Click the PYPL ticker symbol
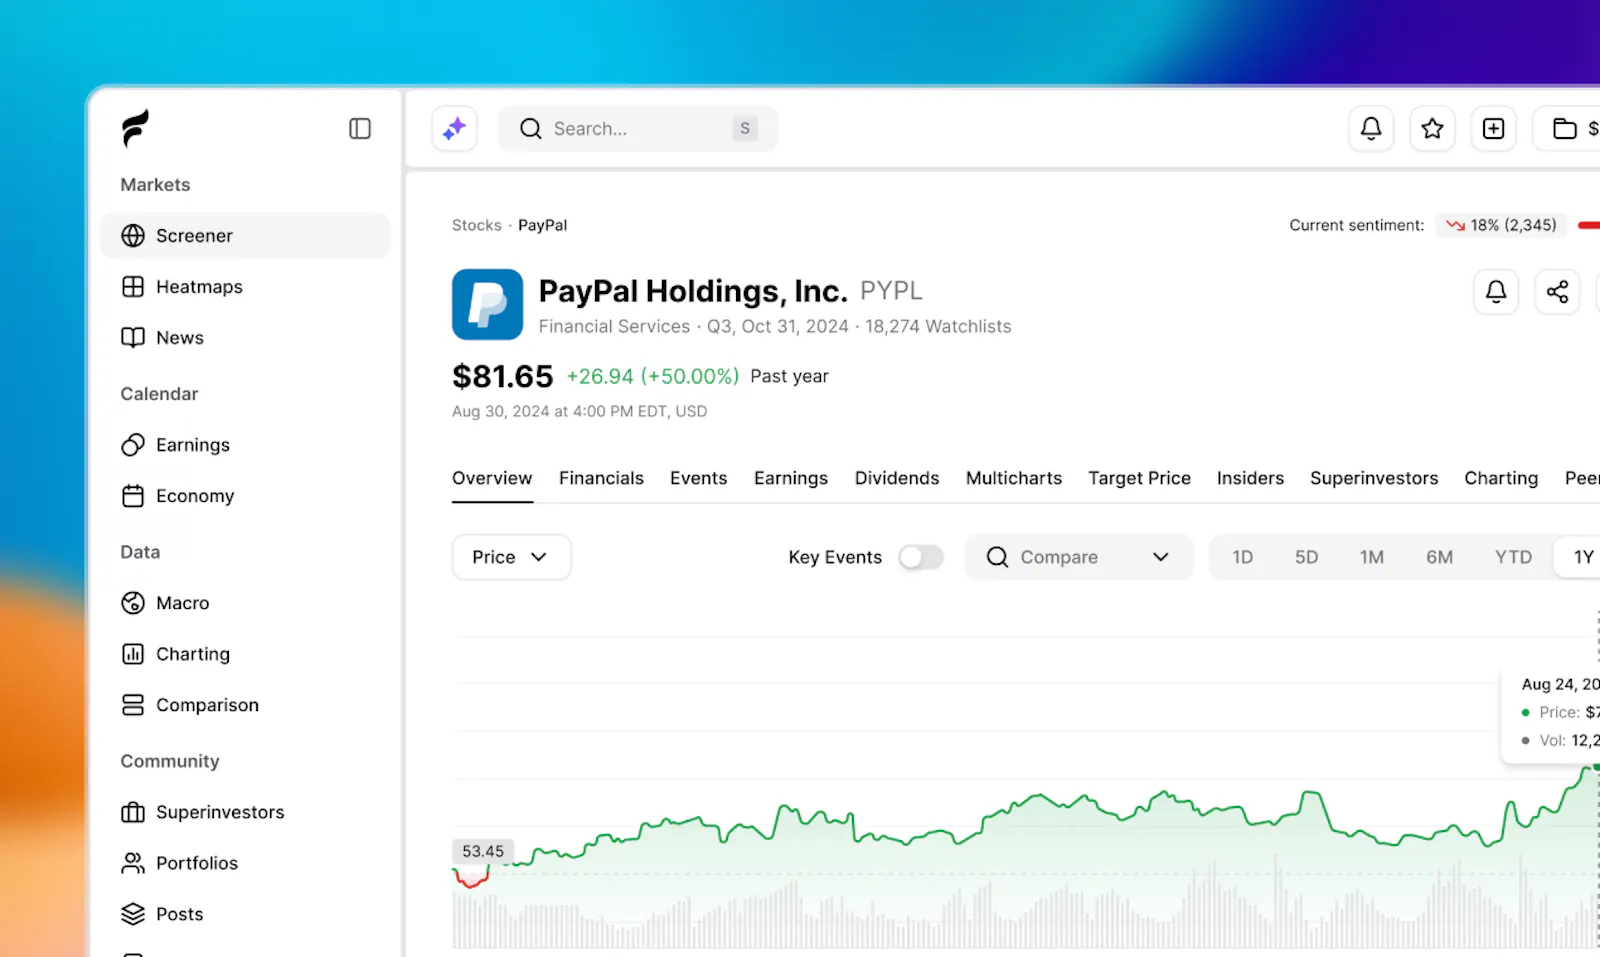 pos(891,291)
